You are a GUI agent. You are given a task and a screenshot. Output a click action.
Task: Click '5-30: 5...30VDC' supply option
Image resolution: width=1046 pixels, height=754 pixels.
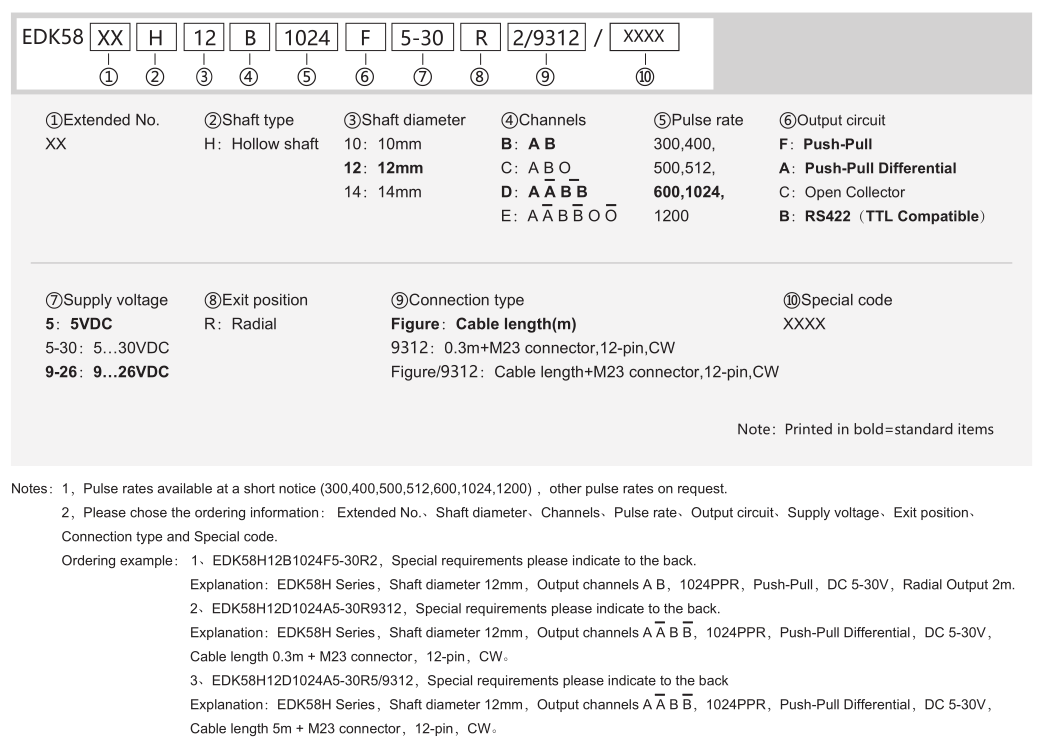tap(107, 348)
